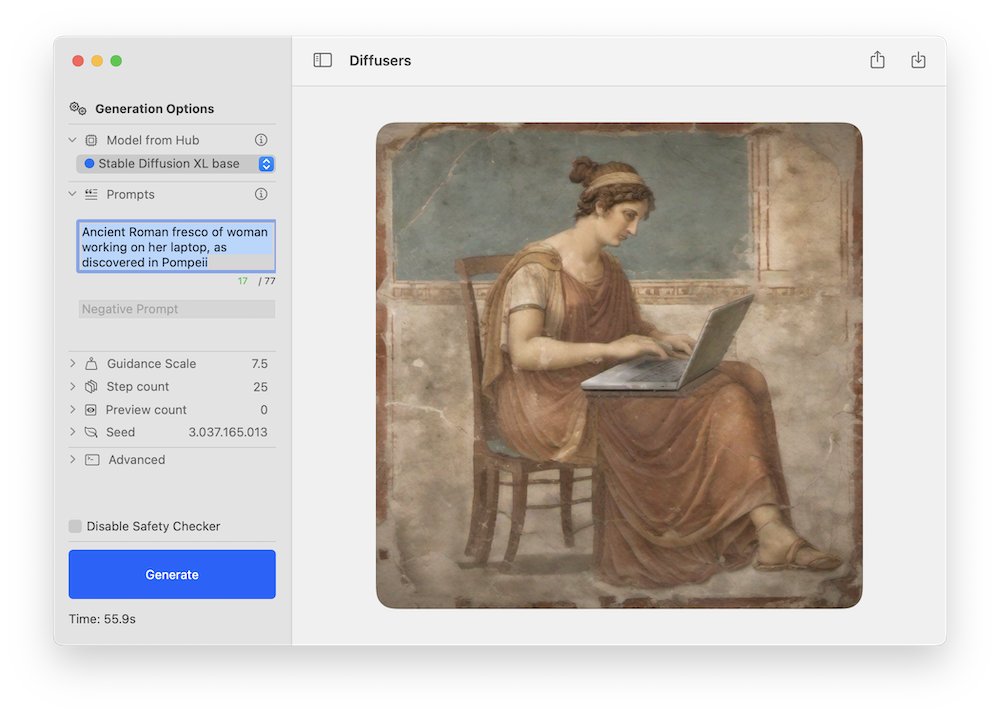The image size is (1000, 716).
Task: Click the Advanced section label
Action: pyautogui.click(x=136, y=460)
